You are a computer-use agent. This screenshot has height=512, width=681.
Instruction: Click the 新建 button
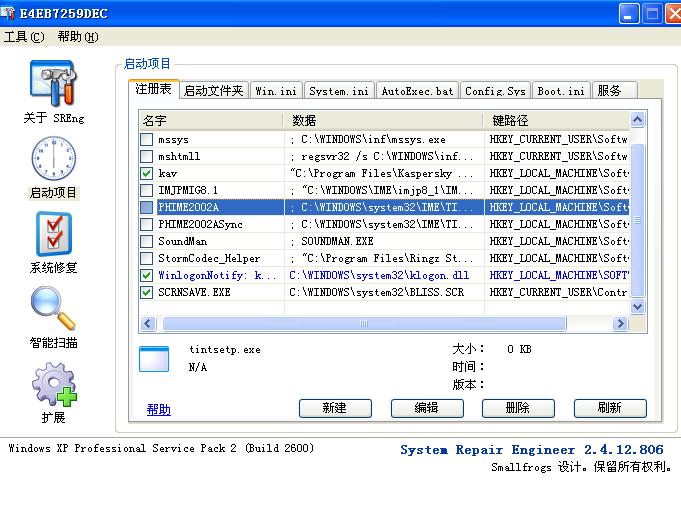[335, 408]
